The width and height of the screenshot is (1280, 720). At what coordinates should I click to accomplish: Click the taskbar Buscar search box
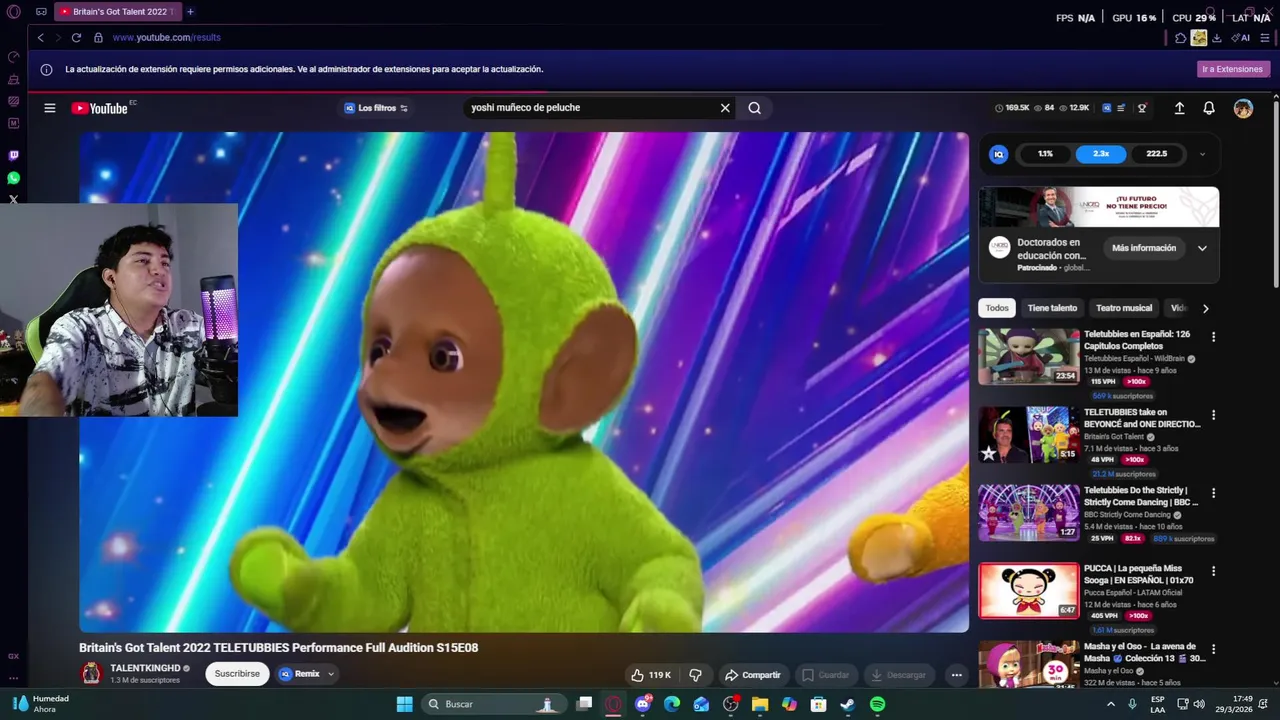pyautogui.click(x=492, y=704)
